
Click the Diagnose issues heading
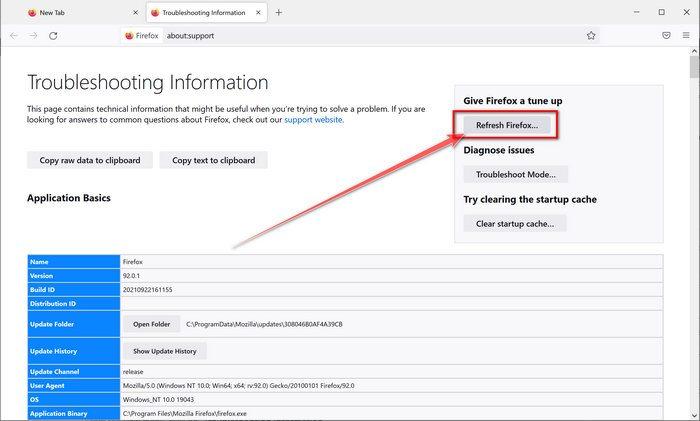(499, 150)
